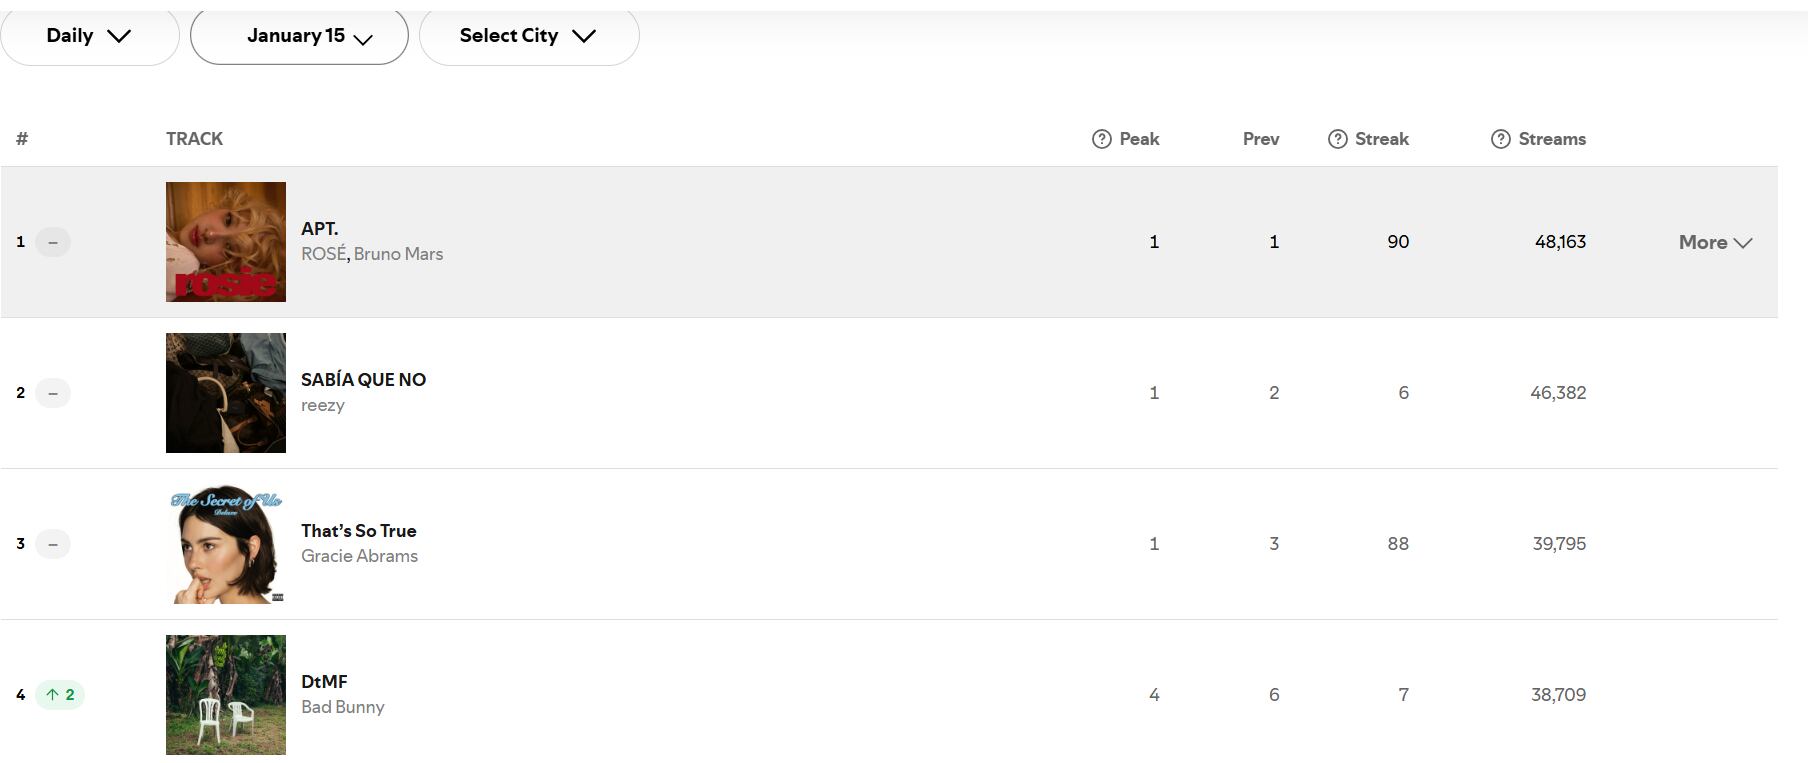The width and height of the screenshot is (1808, 763).
Task: Click the Streams column help icon
Action: pos(1500,139)
